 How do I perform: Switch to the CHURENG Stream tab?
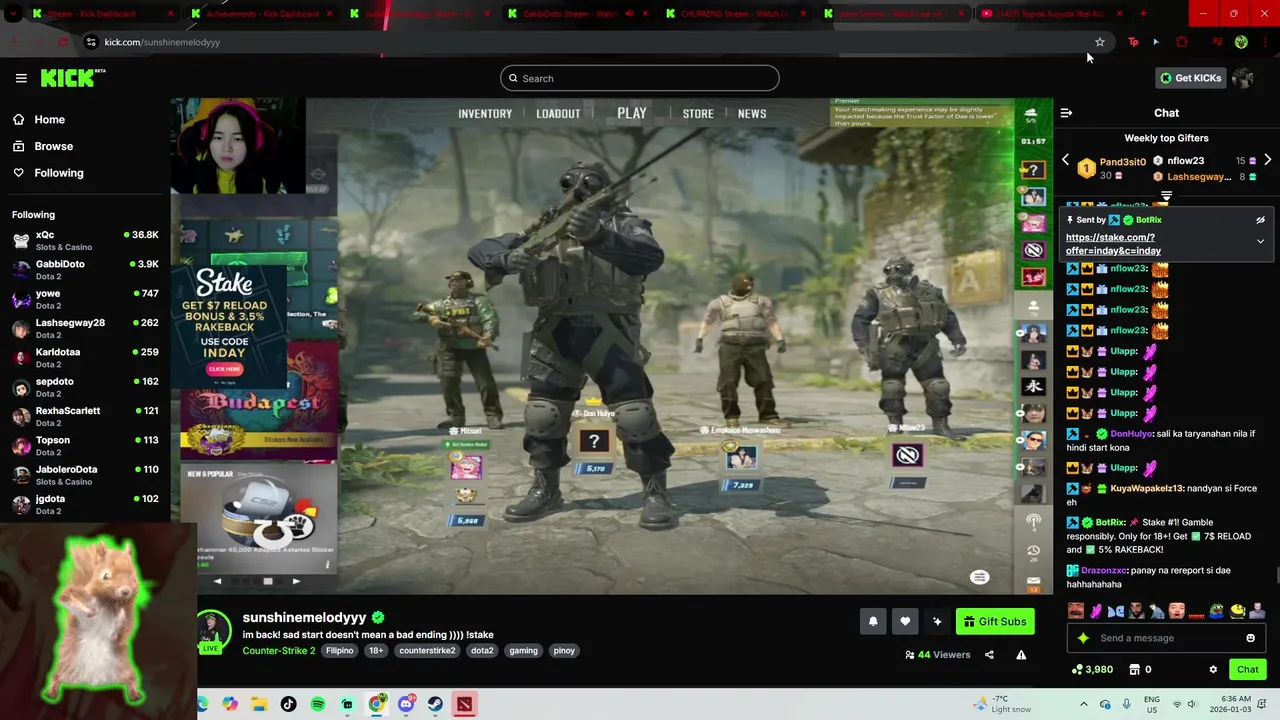[x=735, y=14]
